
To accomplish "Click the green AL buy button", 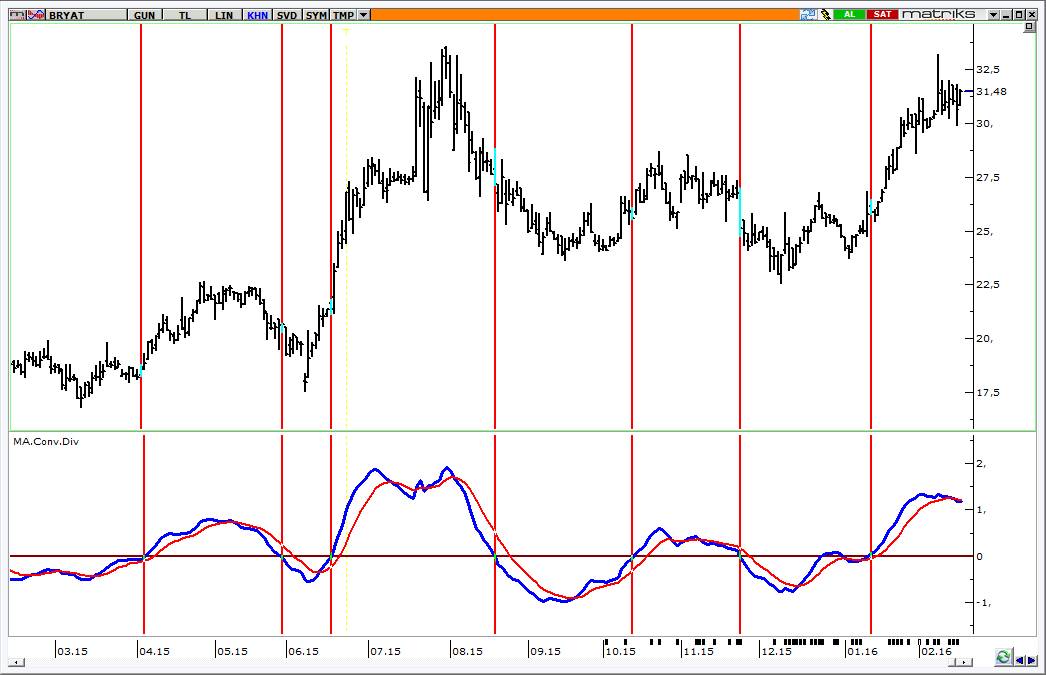I will 849,14.
